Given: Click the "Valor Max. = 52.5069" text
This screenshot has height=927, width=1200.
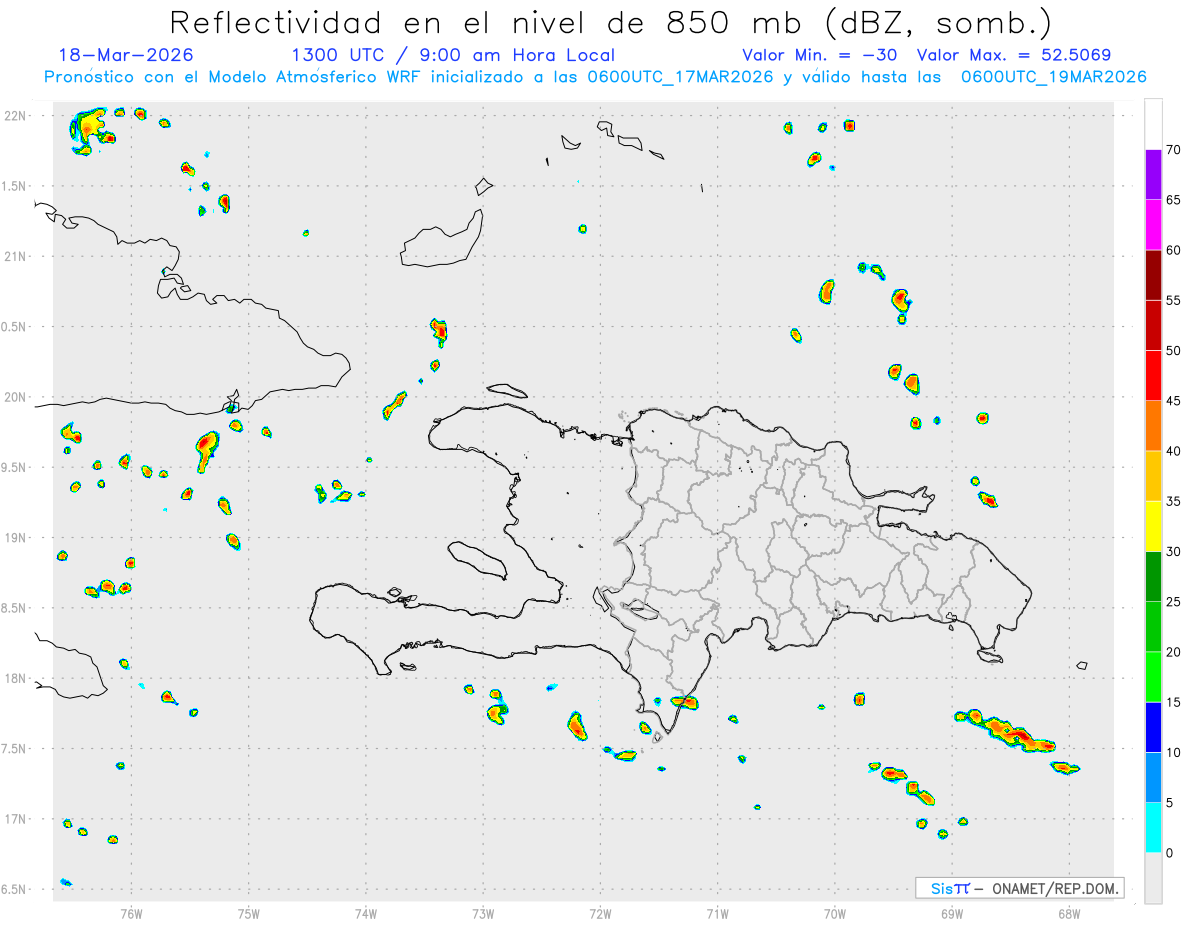Looking at the screenshot, I should [1014, 55].
